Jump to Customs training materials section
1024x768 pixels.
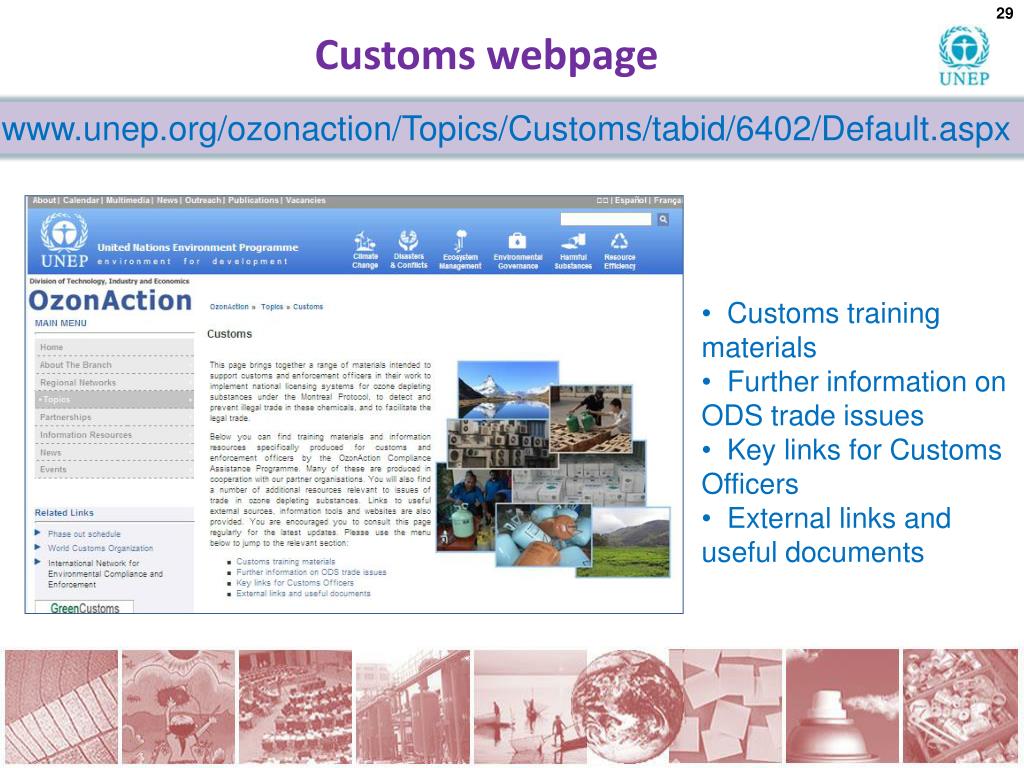tap(285, 562)
